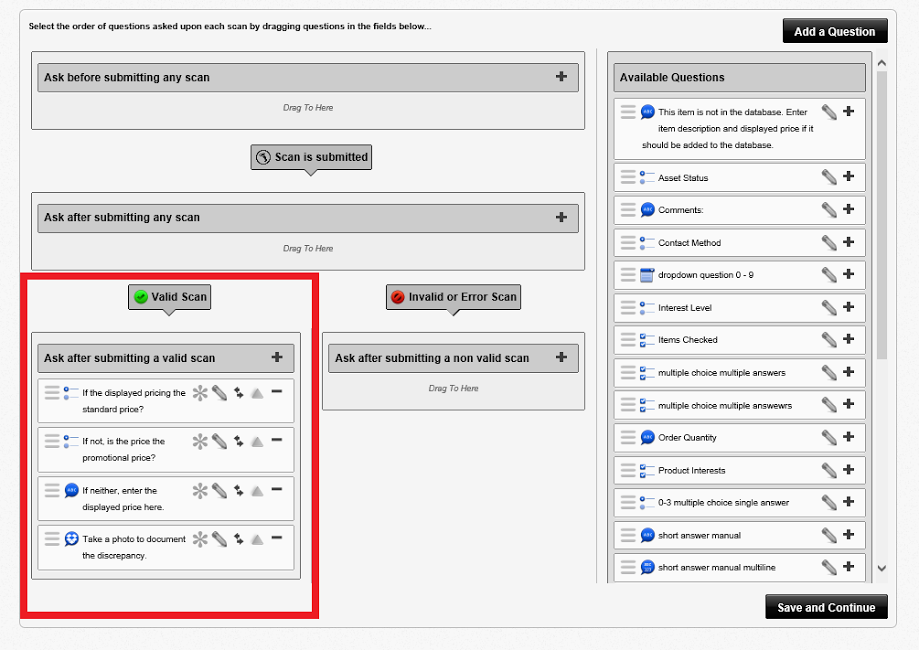Click plus on 'Ask after submitting any scan'

[561, 217]
